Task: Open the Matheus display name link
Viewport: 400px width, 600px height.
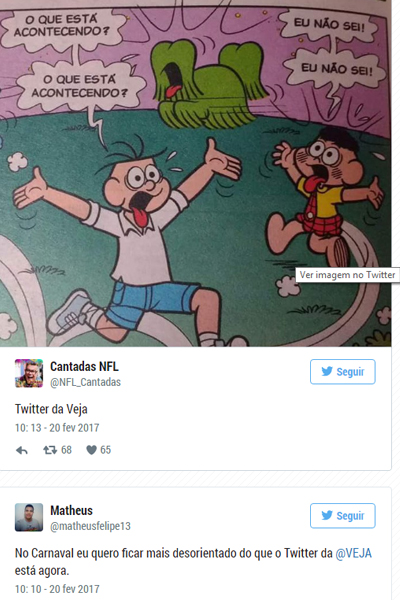Action: 71,510
